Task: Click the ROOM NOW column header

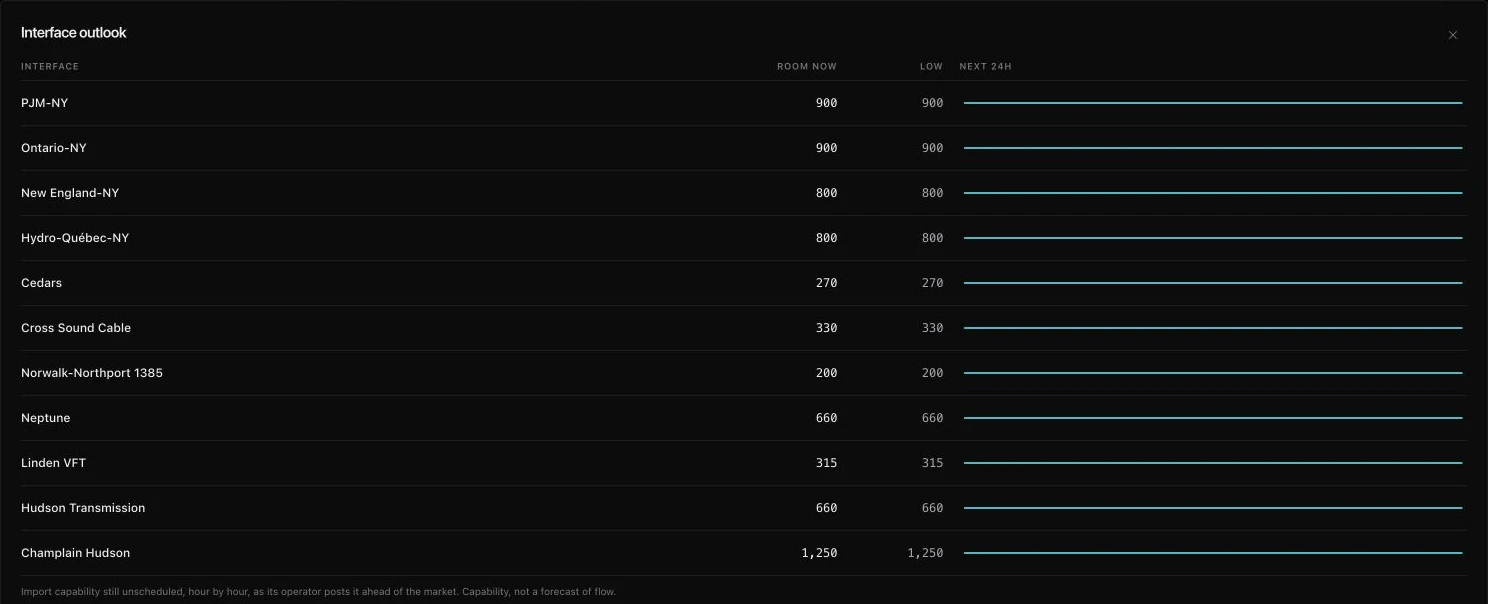Action: coord(807,67)
